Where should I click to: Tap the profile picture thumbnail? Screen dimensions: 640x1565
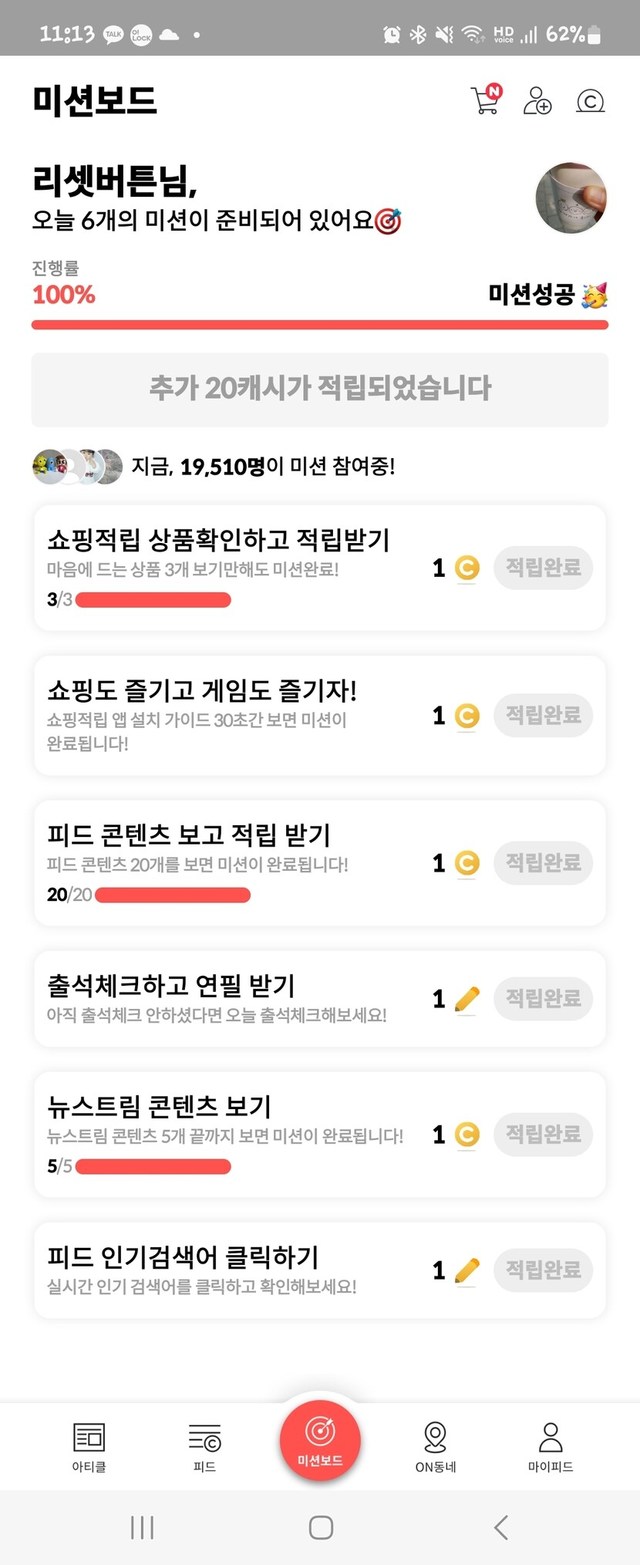[571, 196]
